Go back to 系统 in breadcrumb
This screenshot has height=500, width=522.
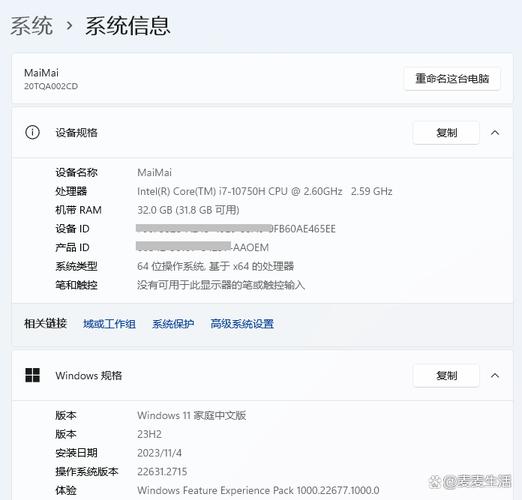click(x=32, y=26)
